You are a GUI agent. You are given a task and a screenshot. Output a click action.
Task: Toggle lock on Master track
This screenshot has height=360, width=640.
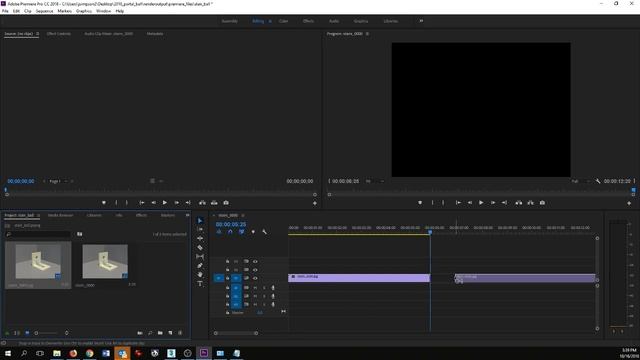[x=227, y=313]
